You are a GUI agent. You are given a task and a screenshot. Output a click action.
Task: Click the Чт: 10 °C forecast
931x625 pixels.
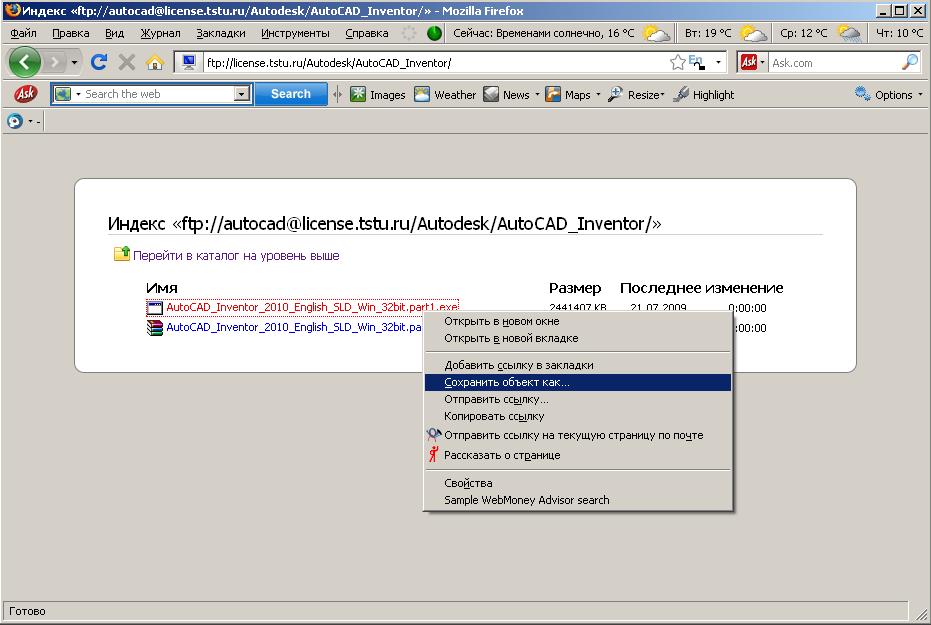(x=900, y=33)
